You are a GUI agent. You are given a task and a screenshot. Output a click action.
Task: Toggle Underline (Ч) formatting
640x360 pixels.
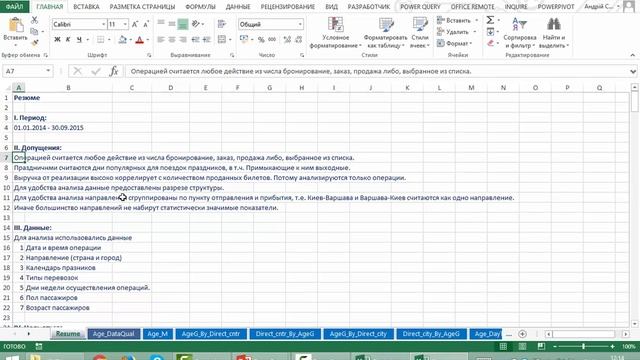pos(79,40)
